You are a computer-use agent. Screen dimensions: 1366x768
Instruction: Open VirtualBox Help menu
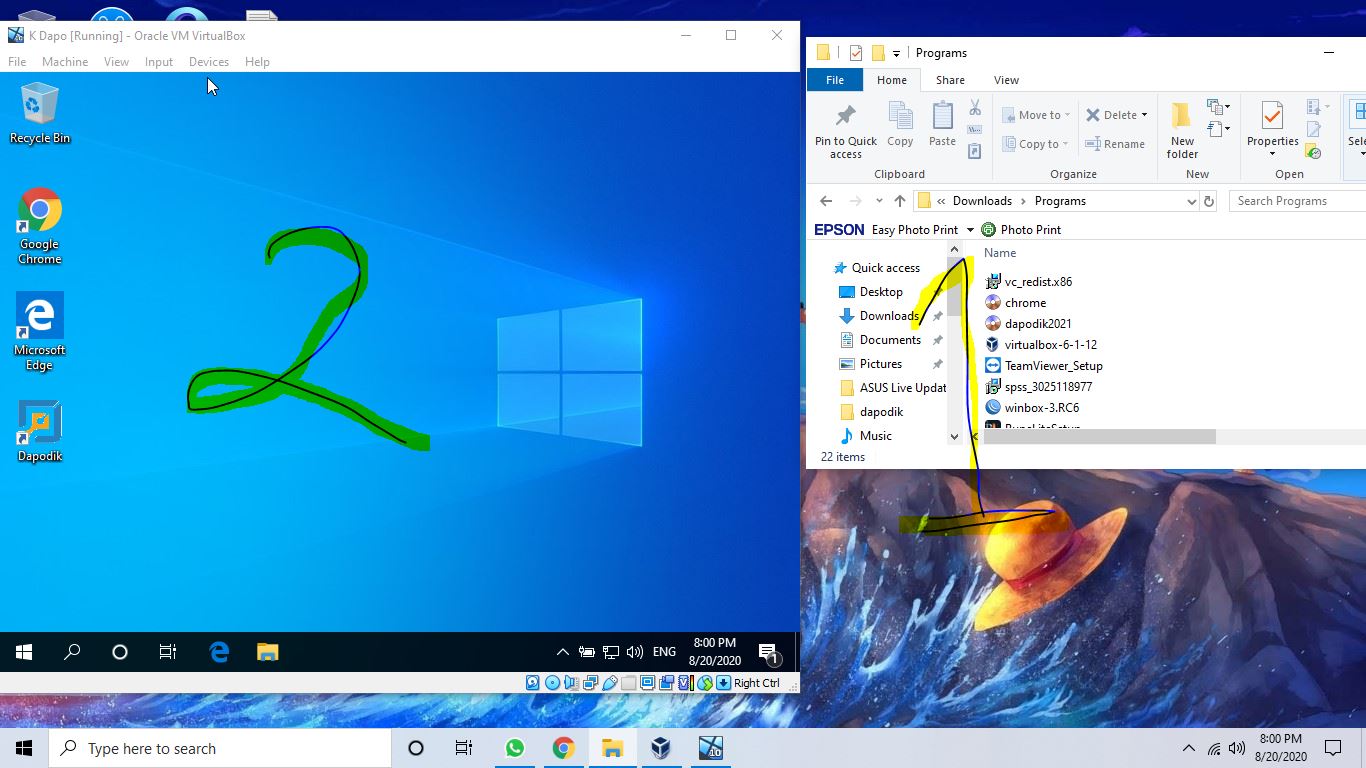(257, 61)
